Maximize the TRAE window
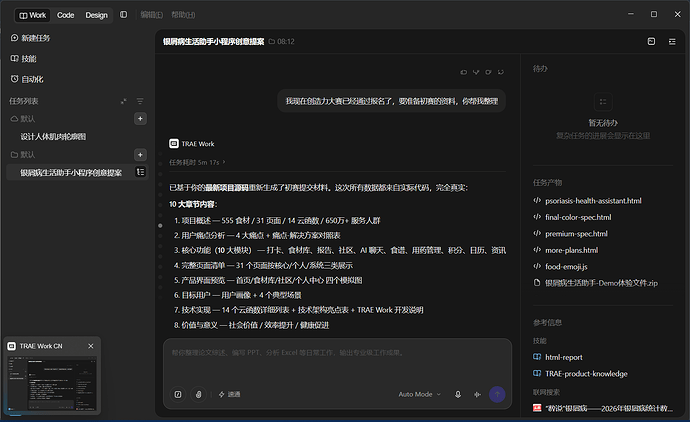The width and height of the screenshot is (690, 422). (654, 14)
